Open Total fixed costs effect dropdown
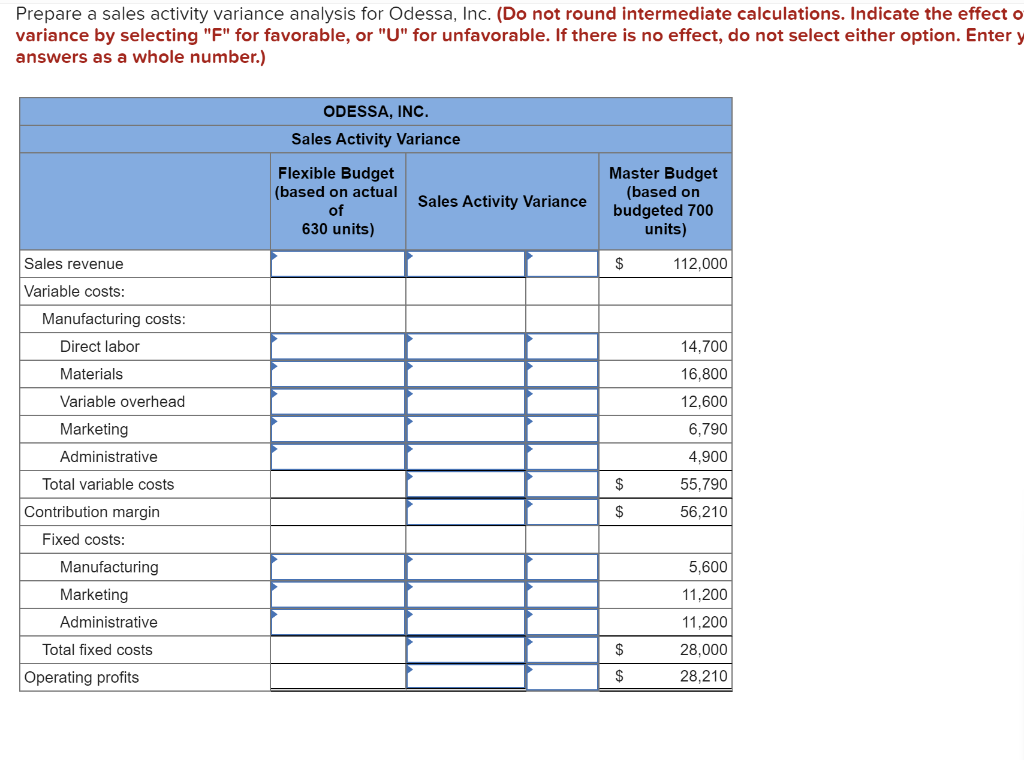 (562, 650)
